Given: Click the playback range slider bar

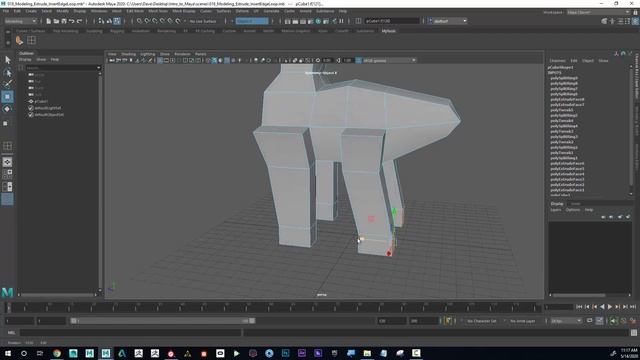Looking at the screenshot, I should (x=163, y=321).
